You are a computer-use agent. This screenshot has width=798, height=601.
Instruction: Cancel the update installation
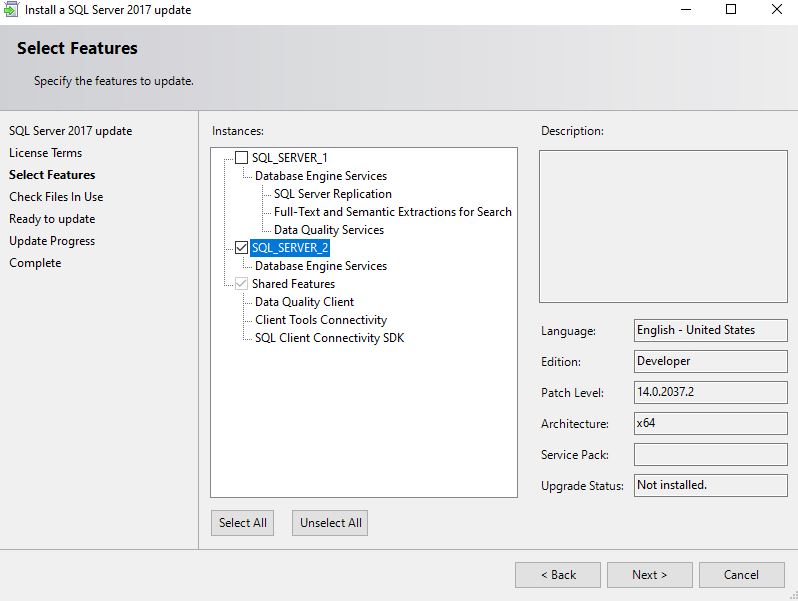742,575
